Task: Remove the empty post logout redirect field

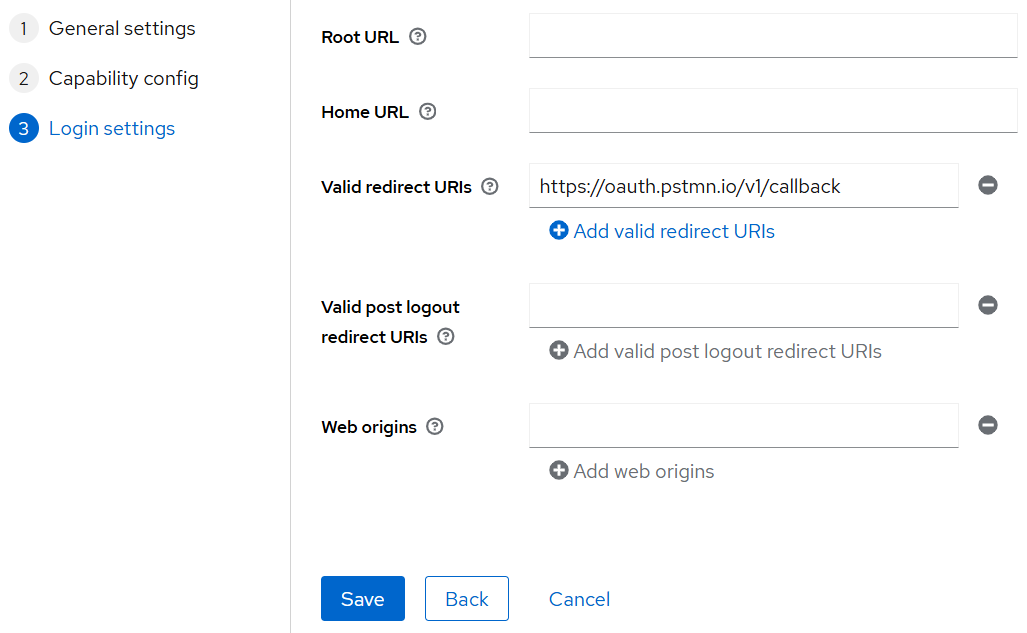Action: (x=988, y=305)
